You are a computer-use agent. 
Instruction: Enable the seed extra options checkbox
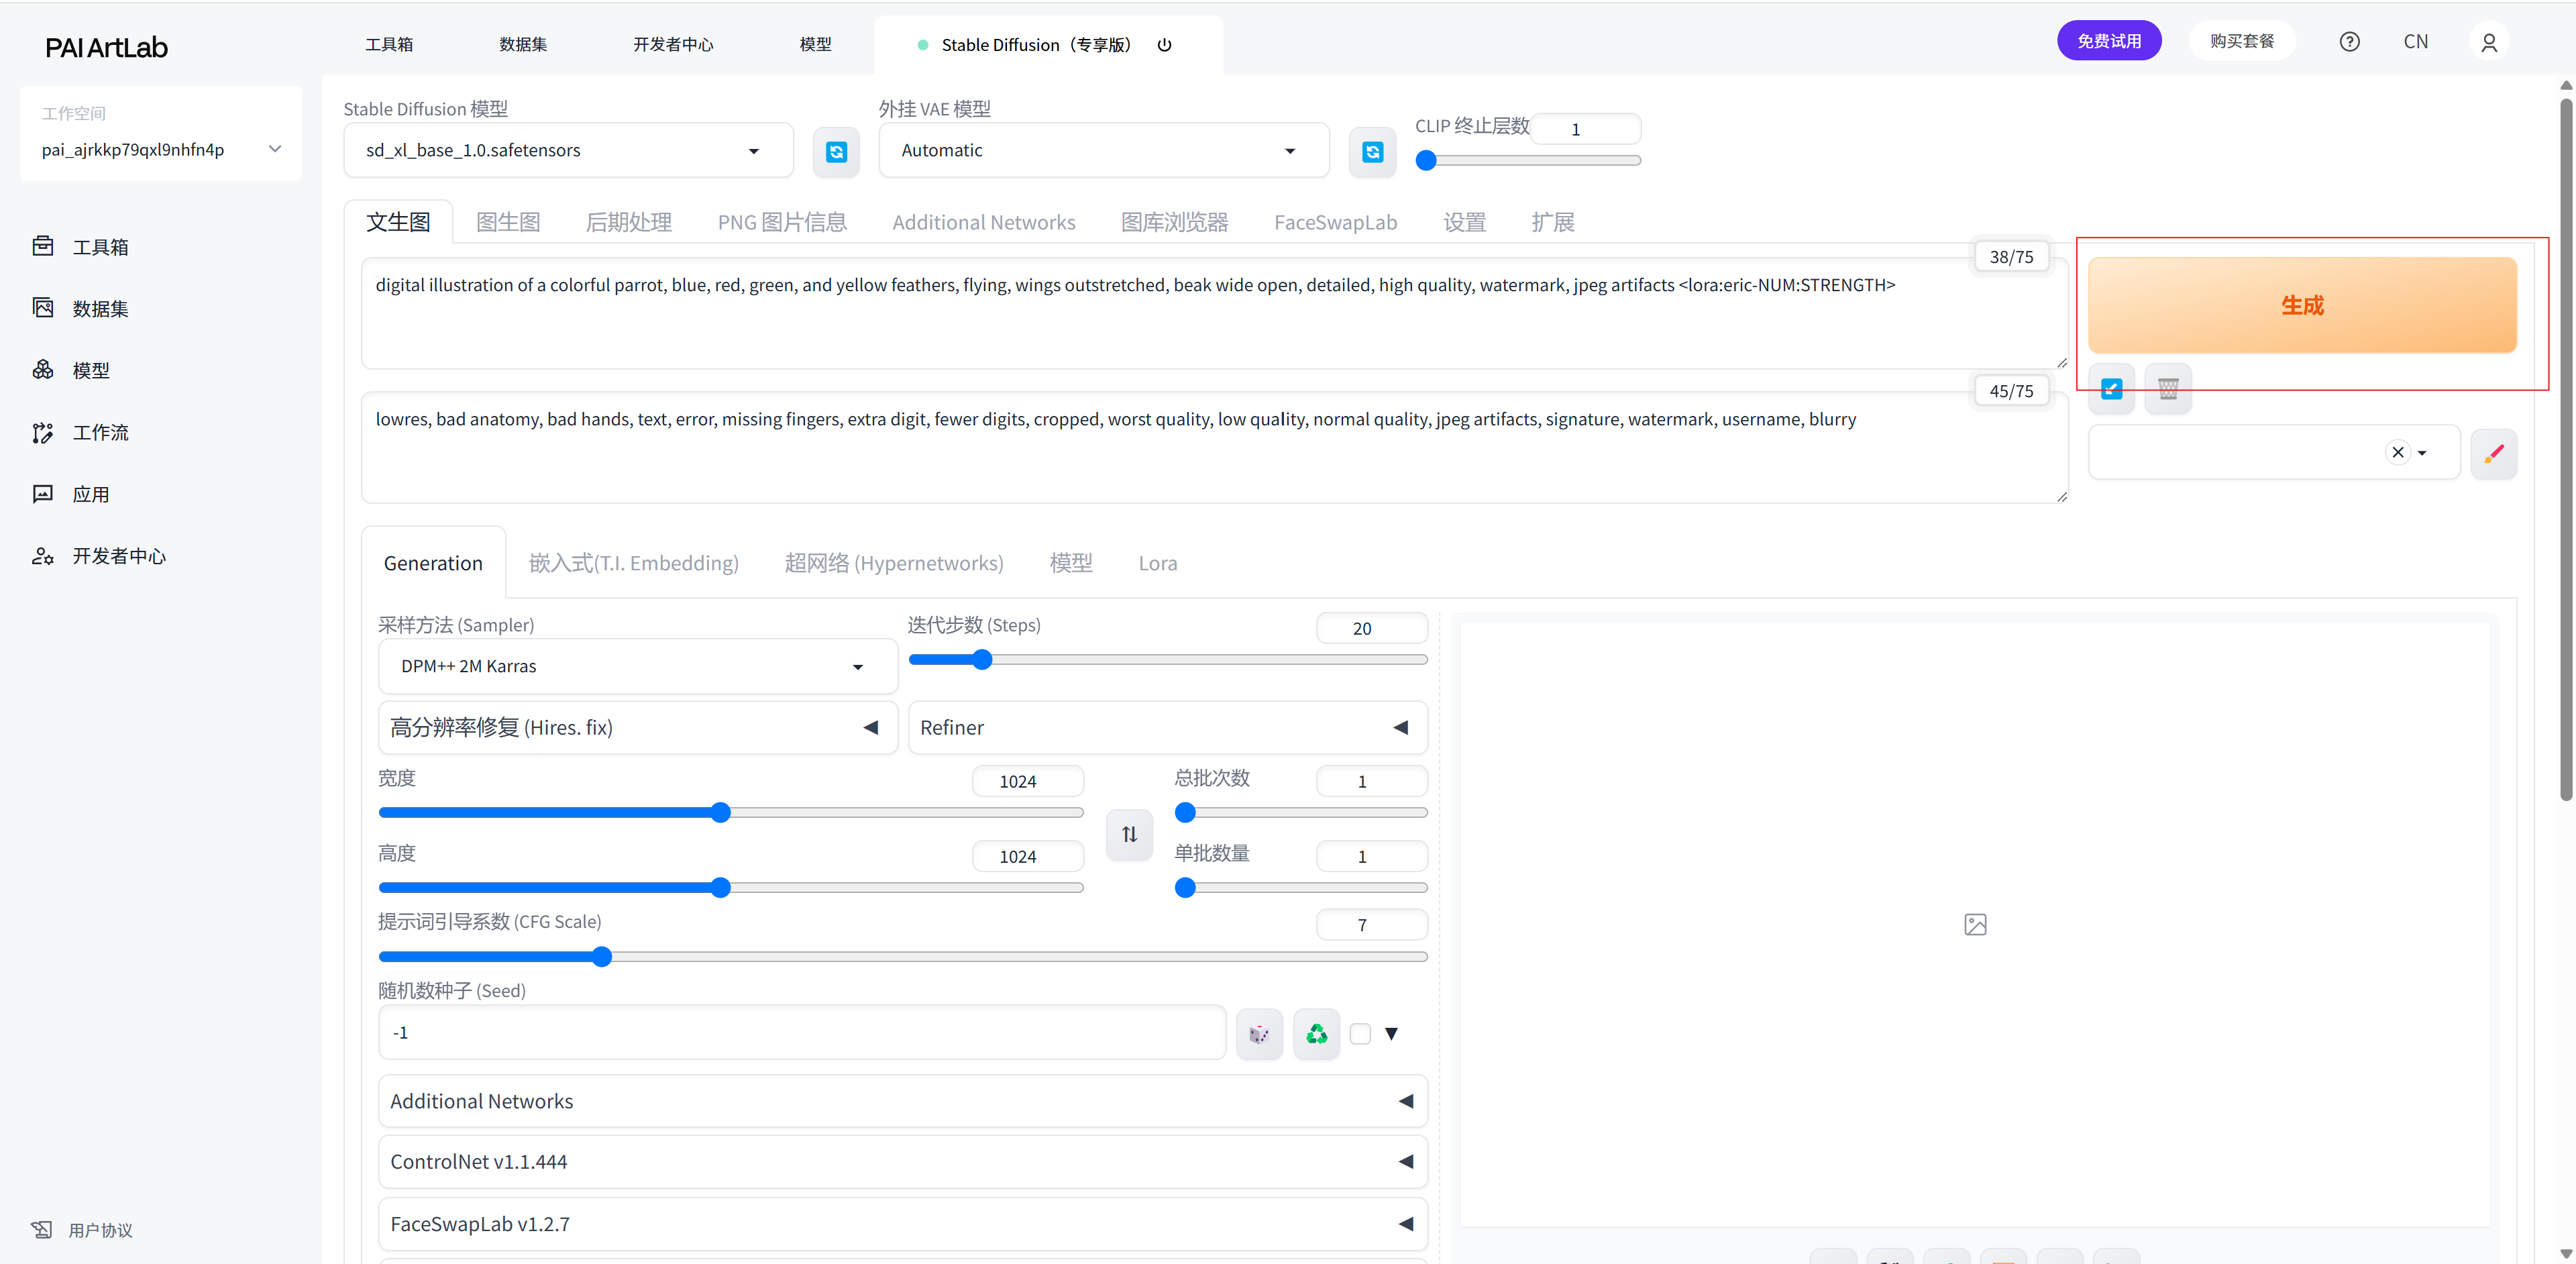click(x=1360, y=1033)
